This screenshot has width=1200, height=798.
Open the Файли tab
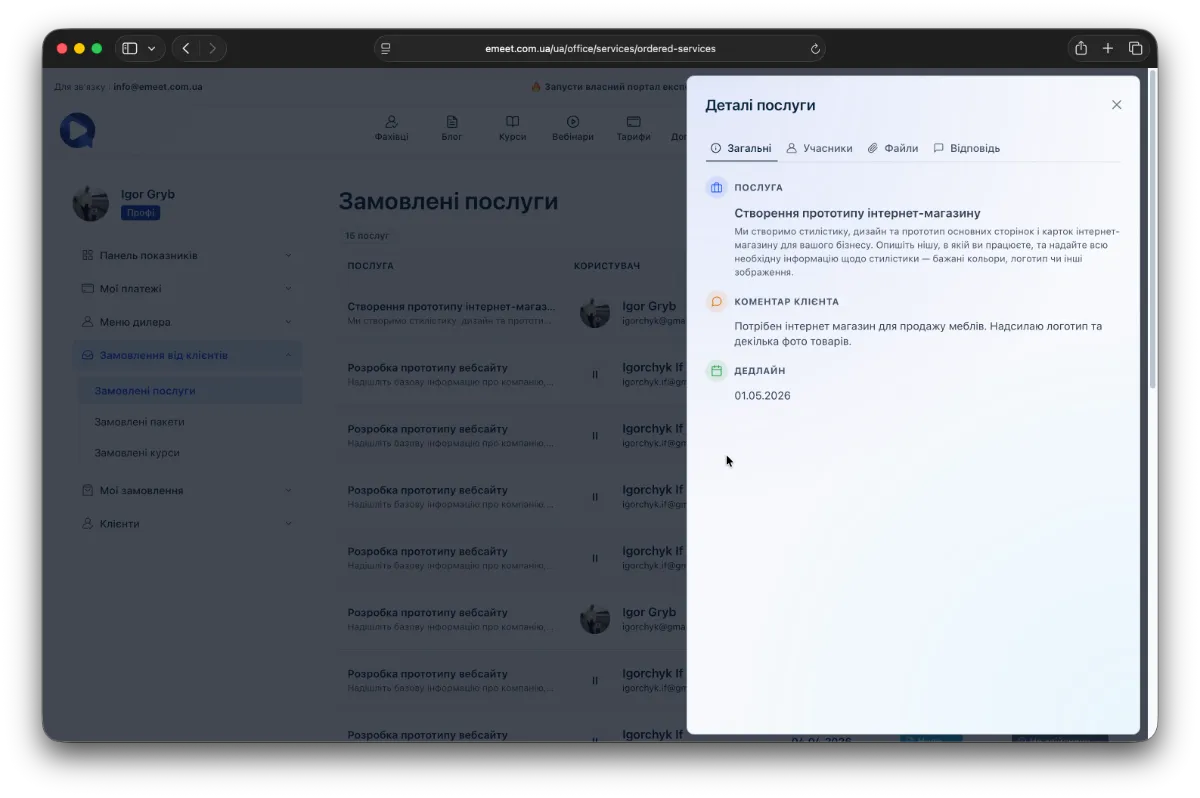coord(892,148)
